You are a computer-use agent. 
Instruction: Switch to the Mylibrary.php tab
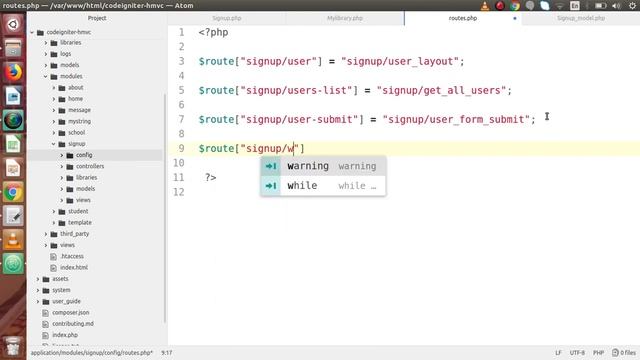[345, 18]
